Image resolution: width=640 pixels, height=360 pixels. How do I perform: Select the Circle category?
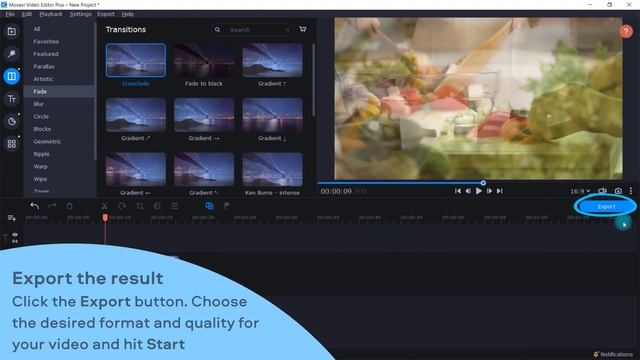(41, 116)
